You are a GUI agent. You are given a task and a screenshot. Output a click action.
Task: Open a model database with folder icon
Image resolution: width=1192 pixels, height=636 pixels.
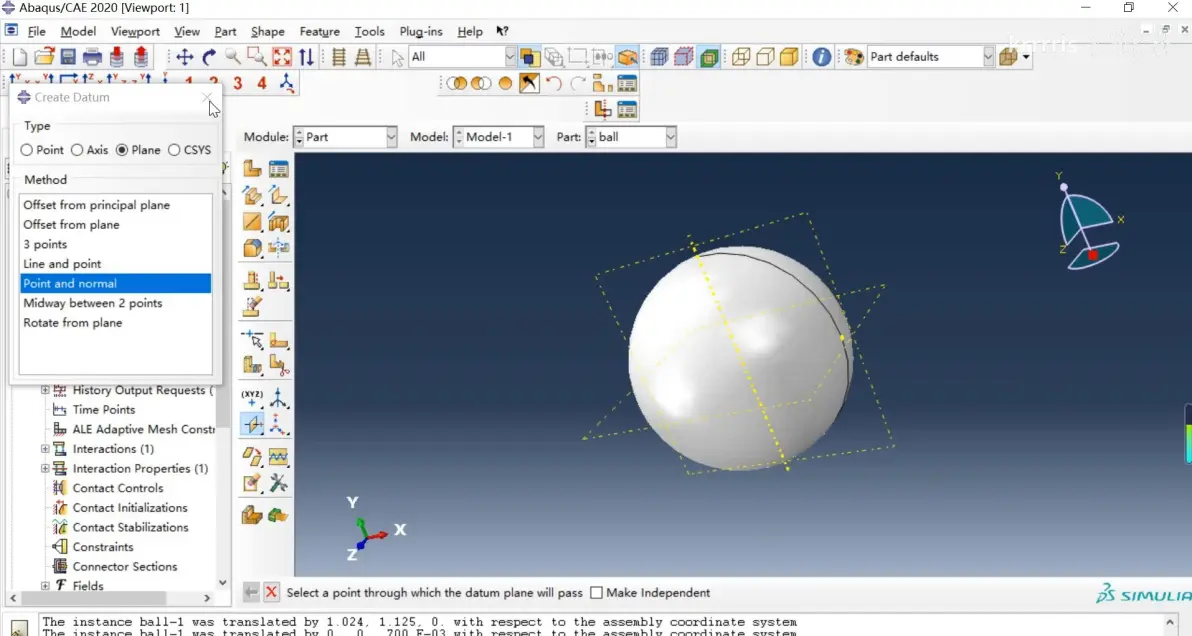(x=44, y=57)
